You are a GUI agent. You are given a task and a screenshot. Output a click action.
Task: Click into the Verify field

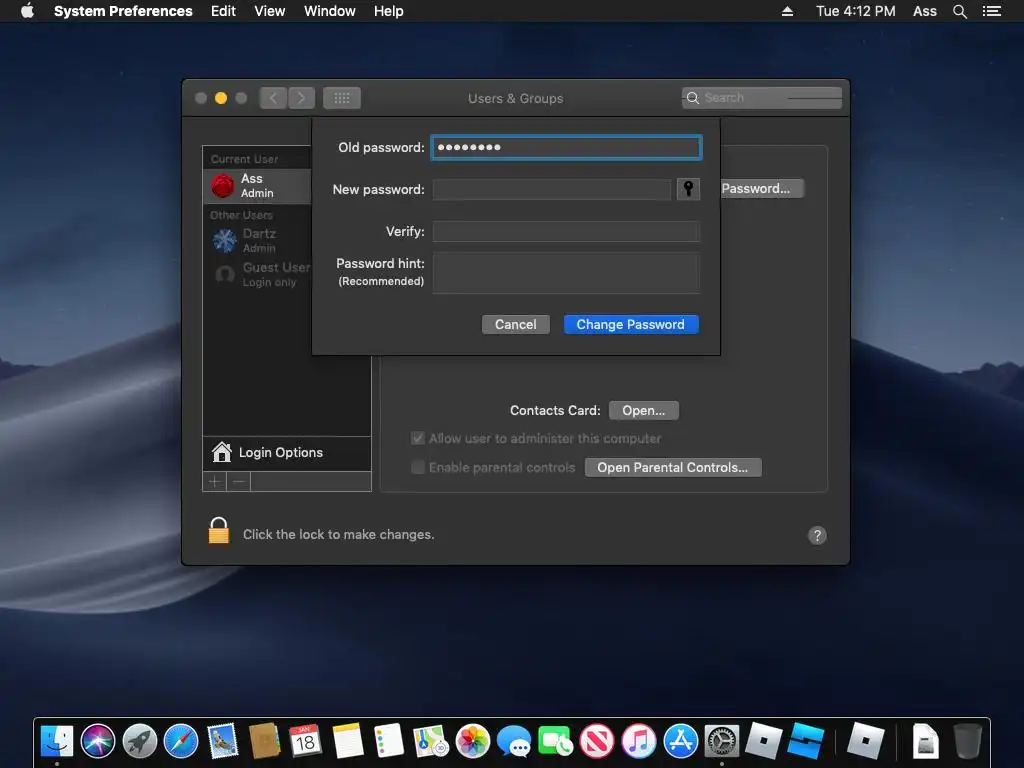point(566,231)
